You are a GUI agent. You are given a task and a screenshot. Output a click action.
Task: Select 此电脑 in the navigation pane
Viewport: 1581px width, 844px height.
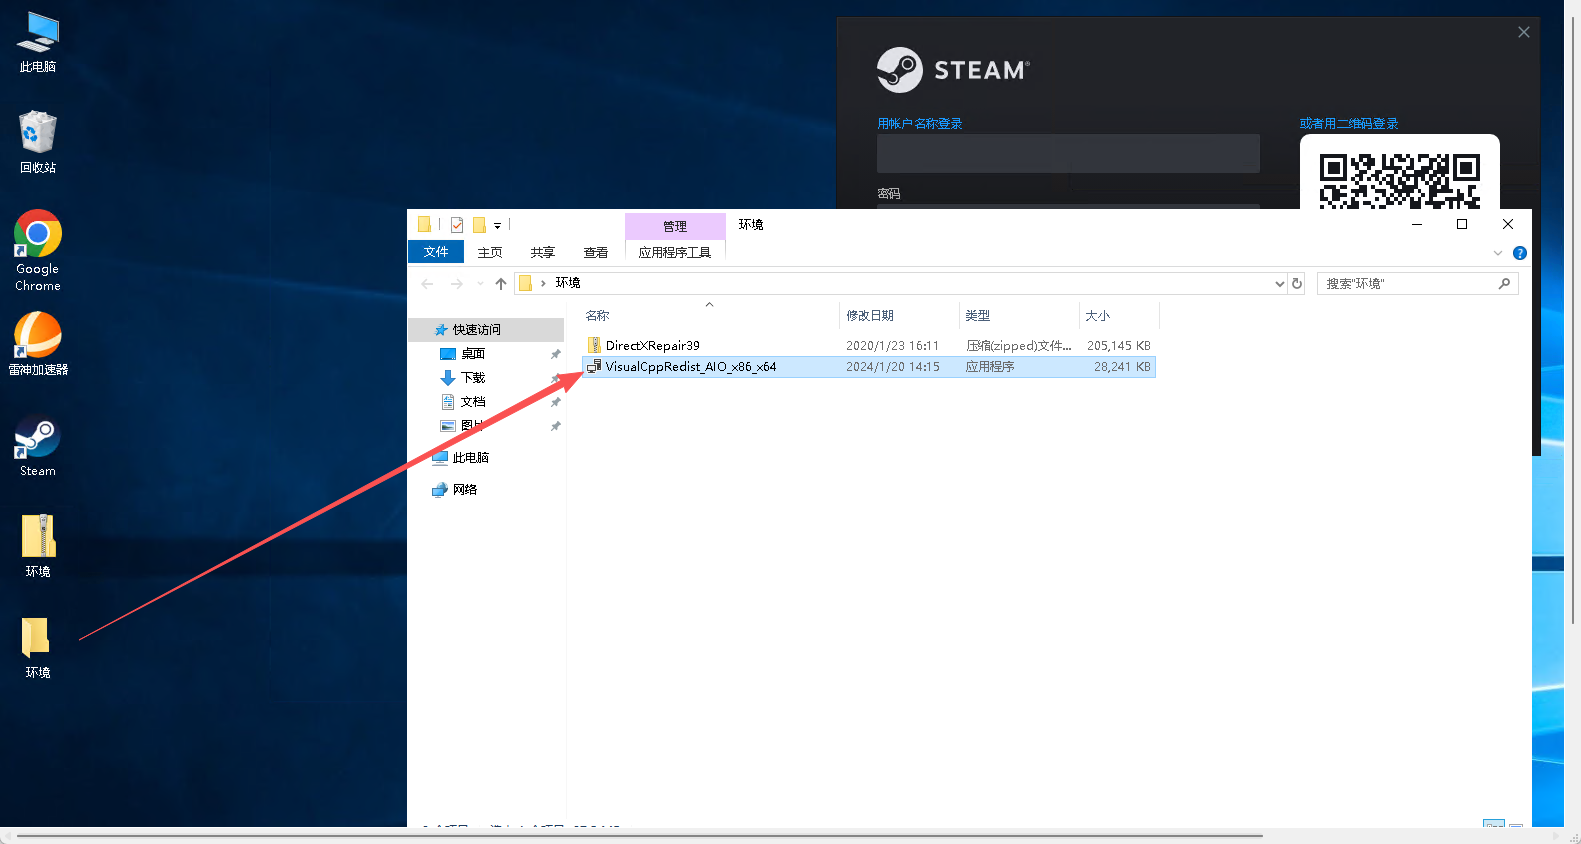(470, 458)
